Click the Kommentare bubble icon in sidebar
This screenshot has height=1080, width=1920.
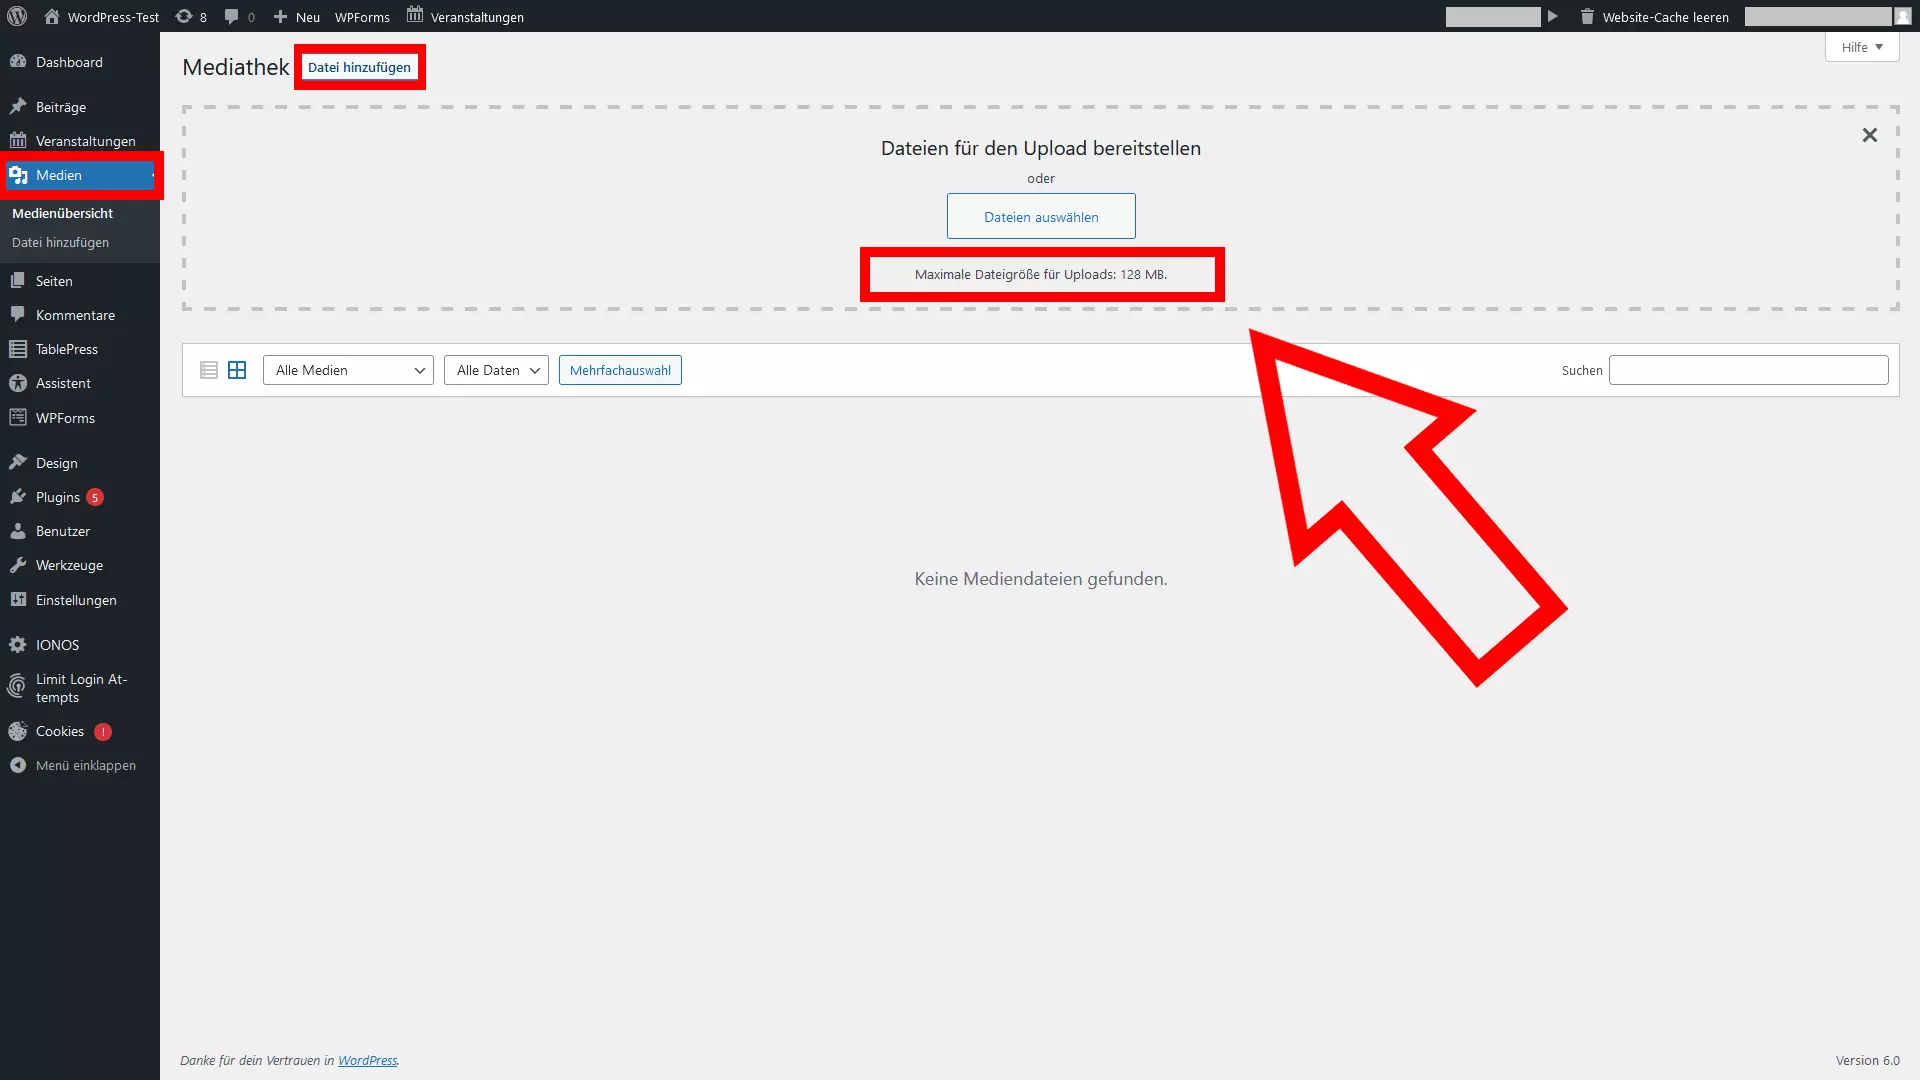pos(18,314)
